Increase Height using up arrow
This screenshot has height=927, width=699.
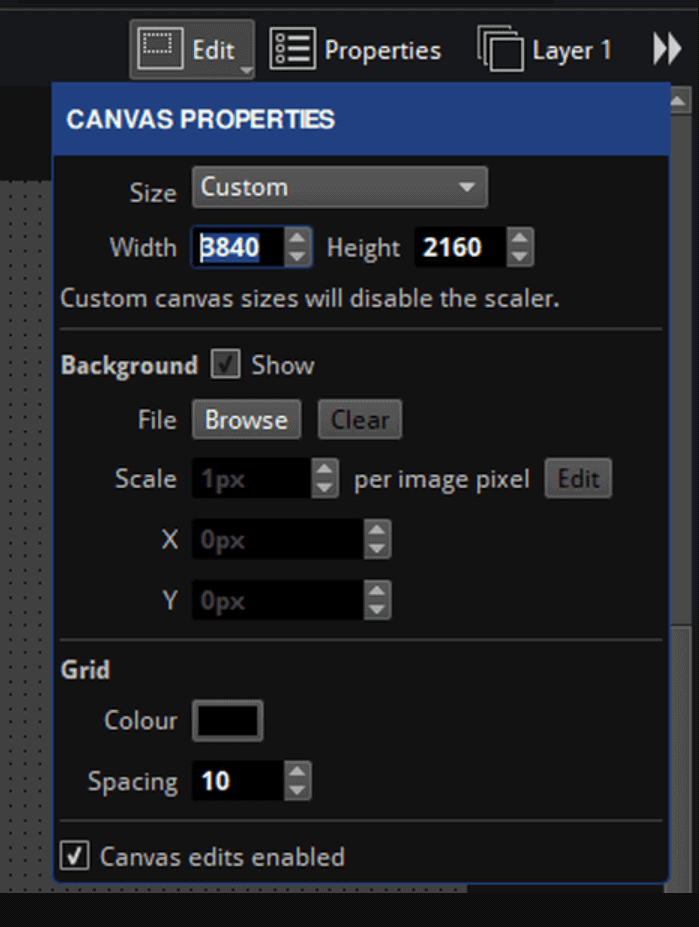pyautogui.click(x=519, y=238)
